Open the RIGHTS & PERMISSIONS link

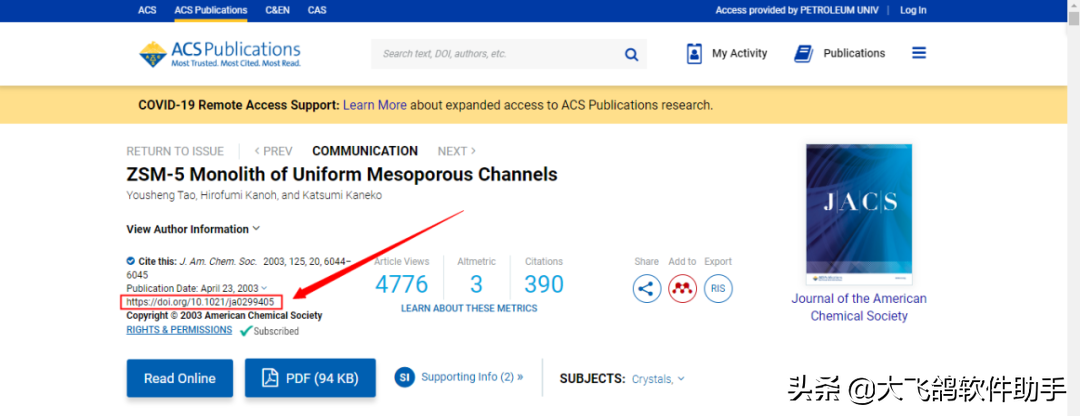pyautogui.click(x=179, y=330)
